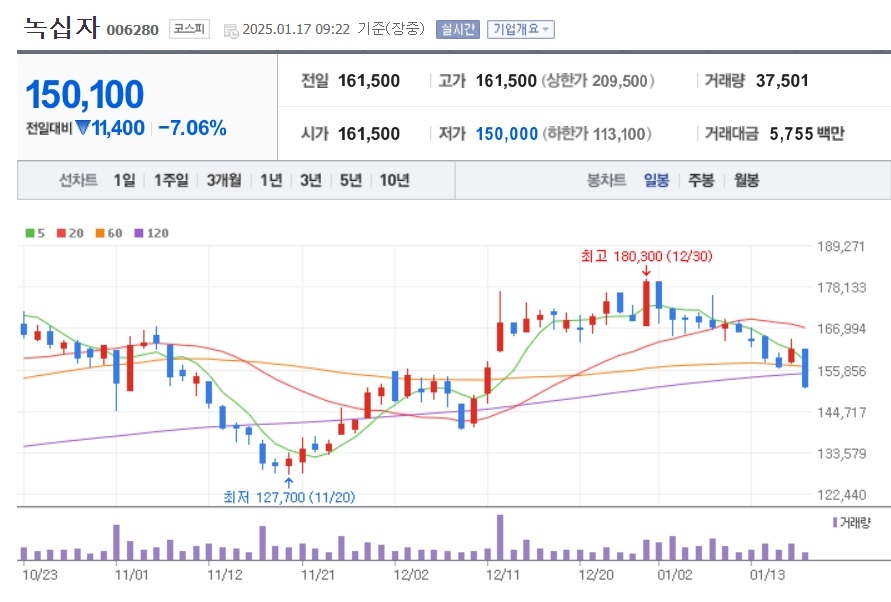Screen dimensions: 891x602
Task: Click the 133,579 price axis label
Action: click(x=842, y=454)
